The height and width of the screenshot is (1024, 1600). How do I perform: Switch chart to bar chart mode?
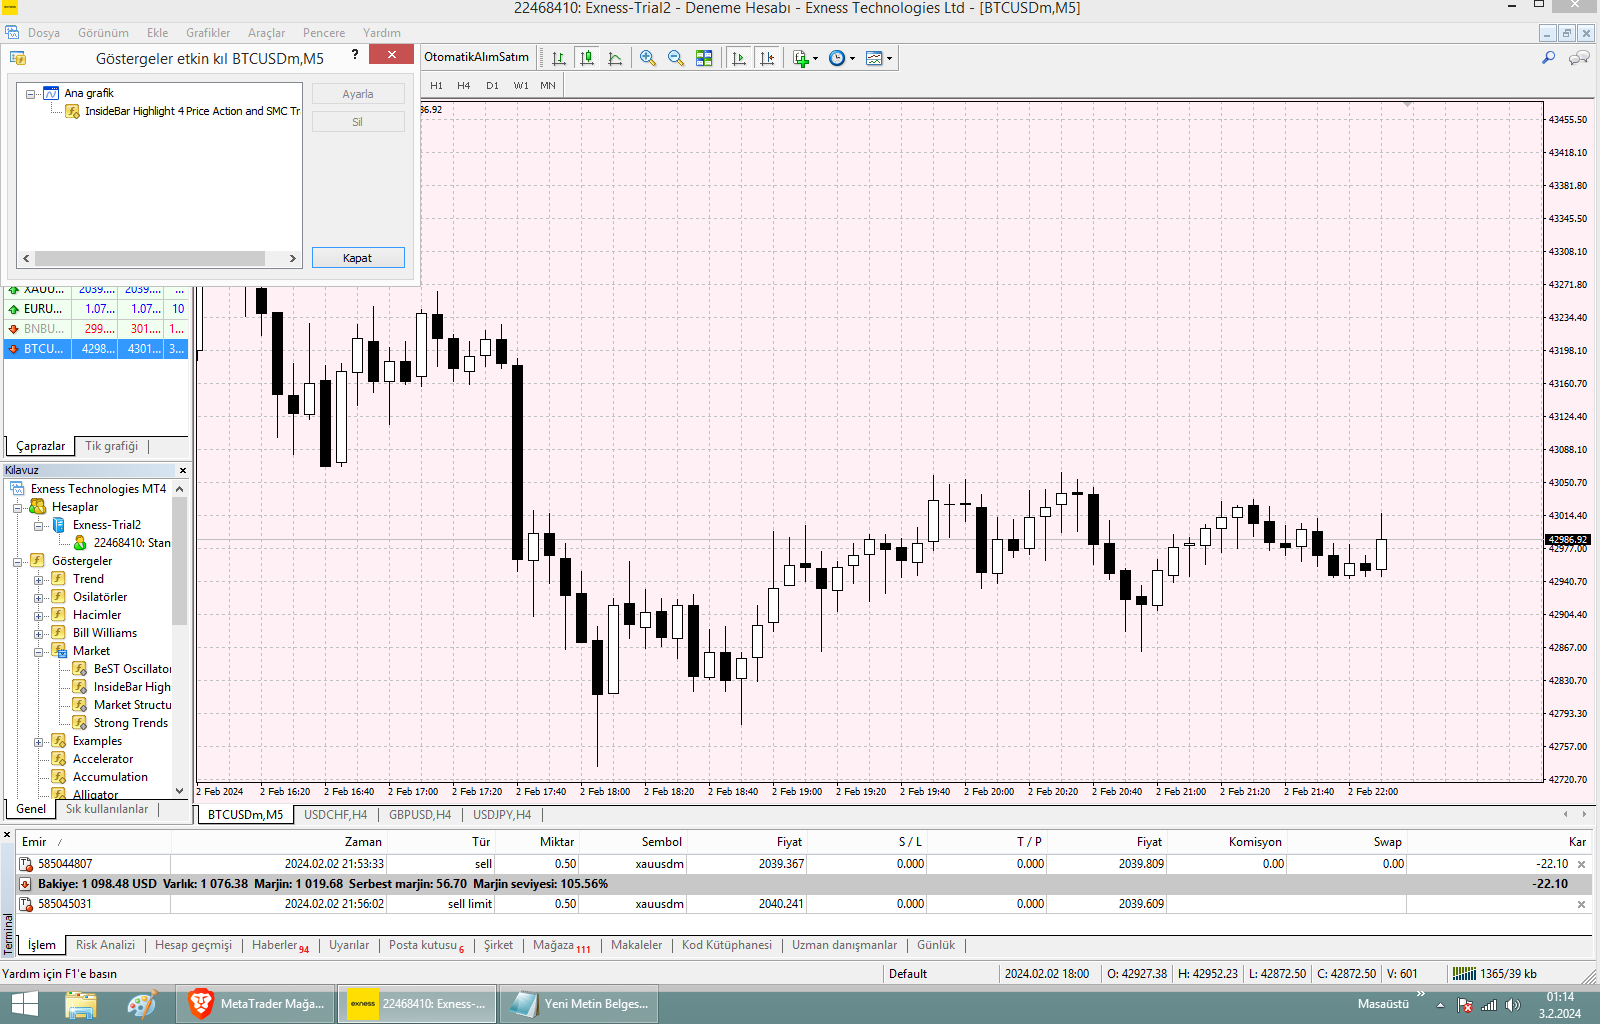coord(559,58)
